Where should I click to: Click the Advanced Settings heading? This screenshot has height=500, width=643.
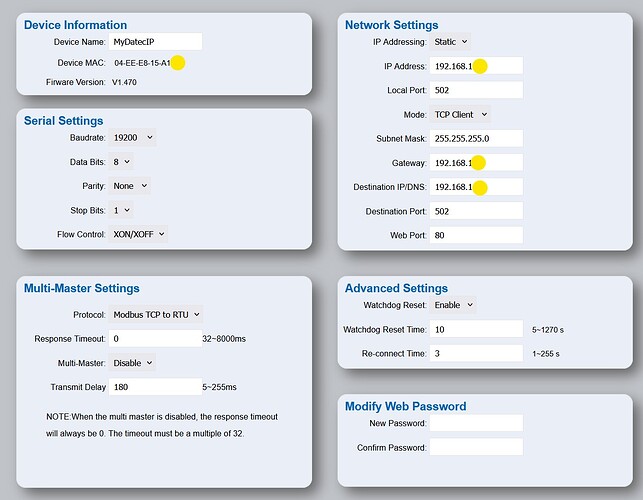[396, 288]
